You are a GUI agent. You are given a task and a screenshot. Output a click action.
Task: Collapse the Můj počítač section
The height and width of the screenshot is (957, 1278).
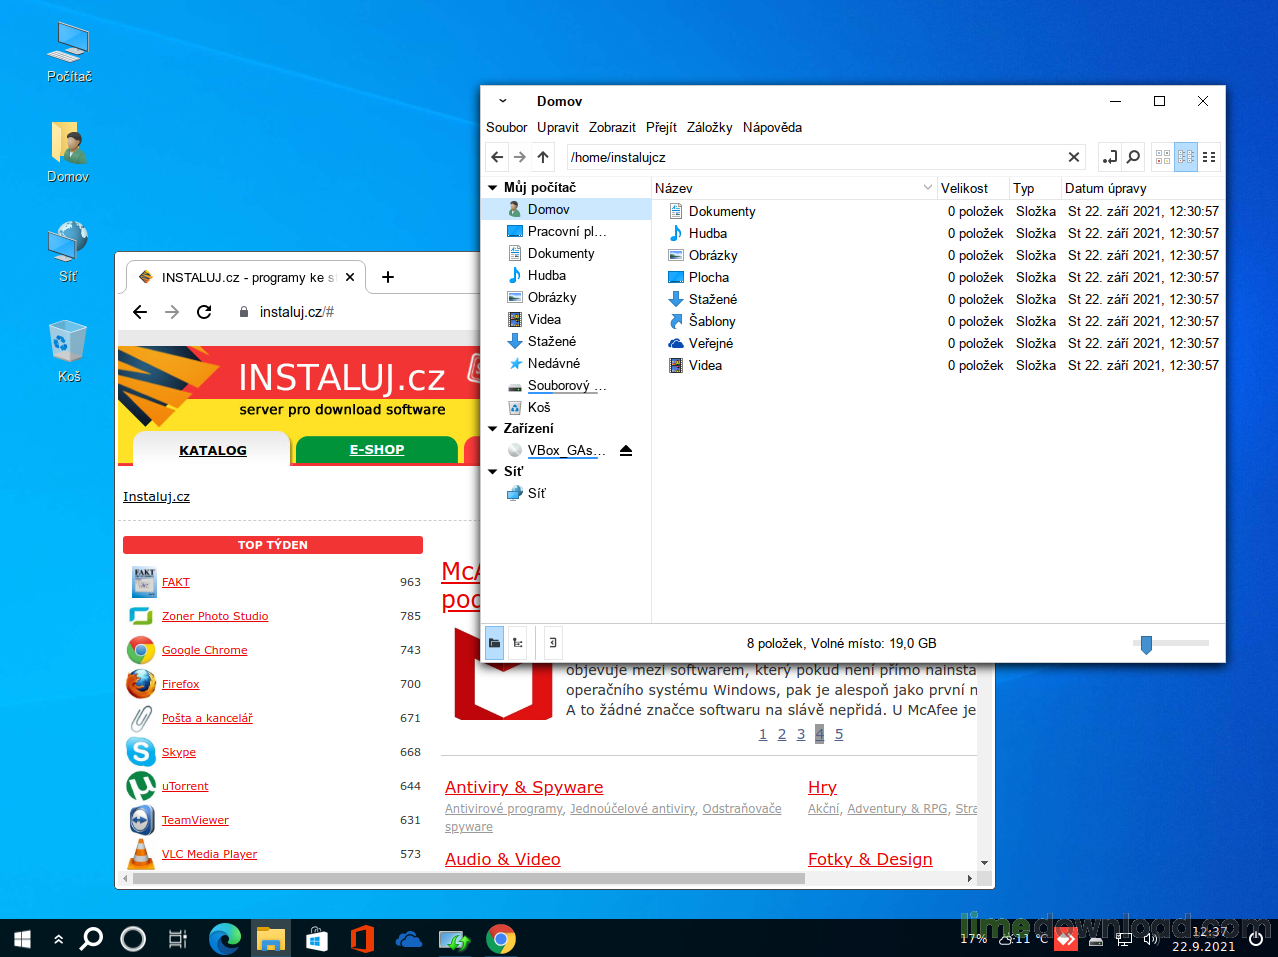(x=492, y=188)
